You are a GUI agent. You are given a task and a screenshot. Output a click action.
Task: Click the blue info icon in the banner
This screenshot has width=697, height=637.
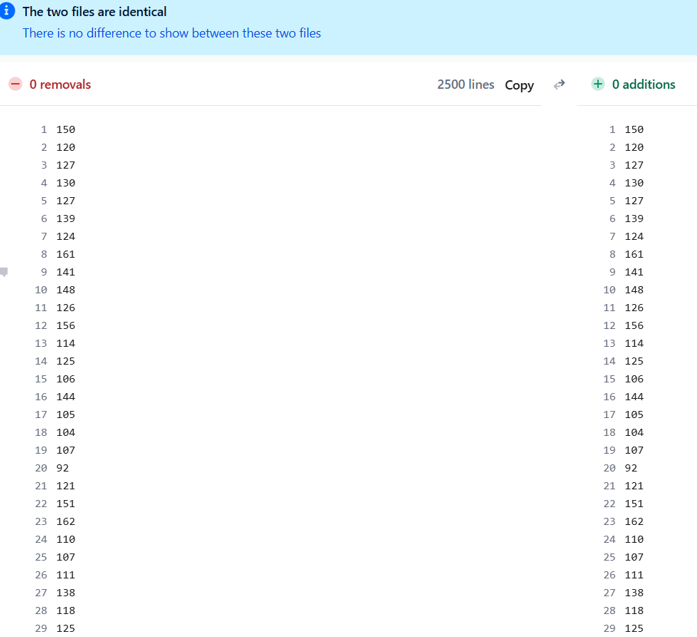tap(8, 12)
